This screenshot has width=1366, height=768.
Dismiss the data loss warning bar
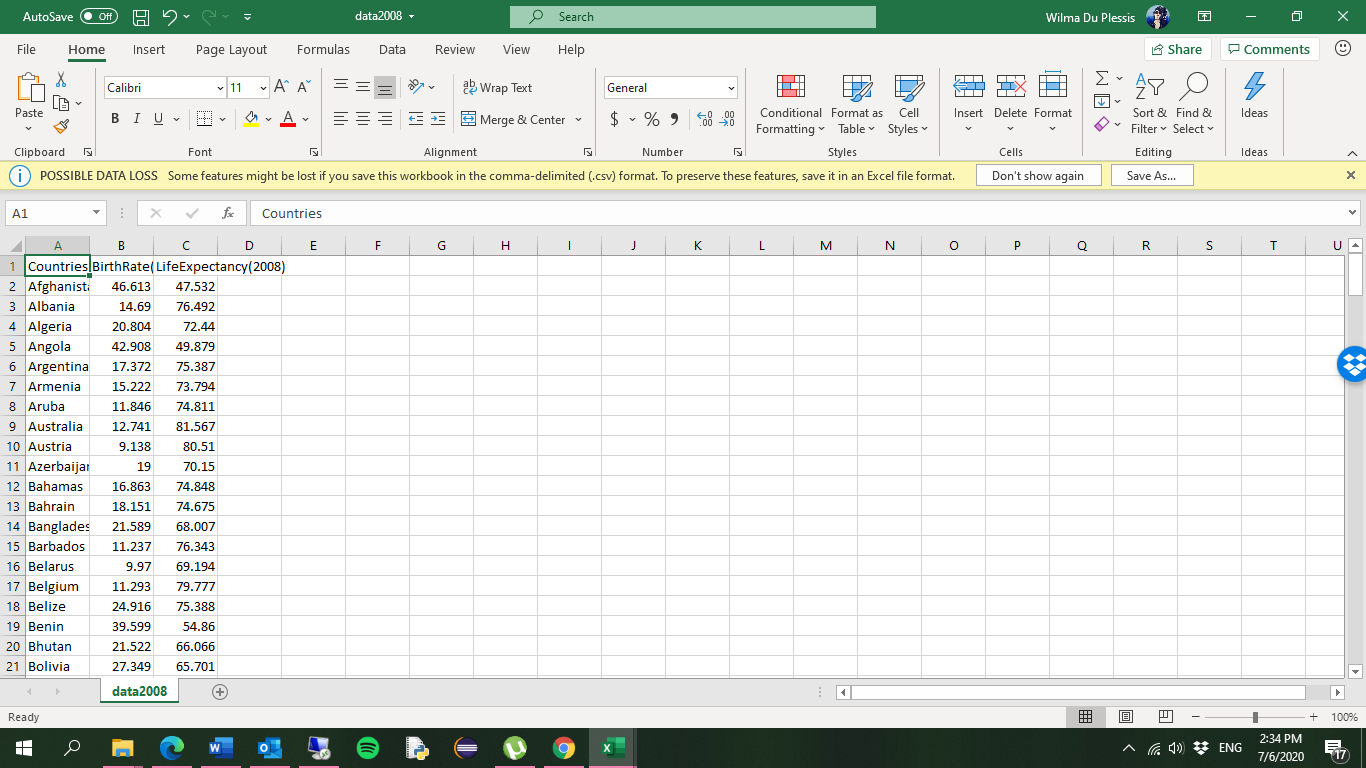pyautogui.click(x=1350, y=175)
